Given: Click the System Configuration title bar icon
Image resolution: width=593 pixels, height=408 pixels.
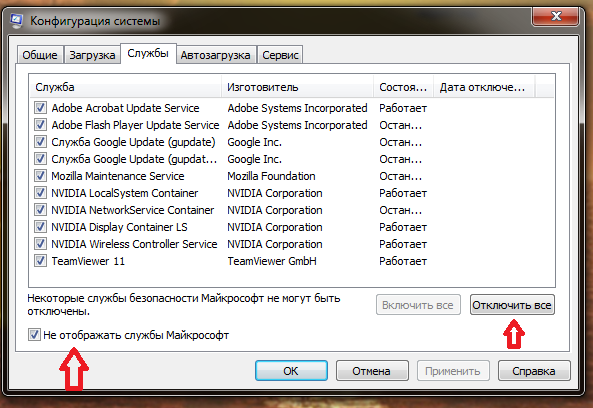Looking at the screenshot, I should [16, 21].
